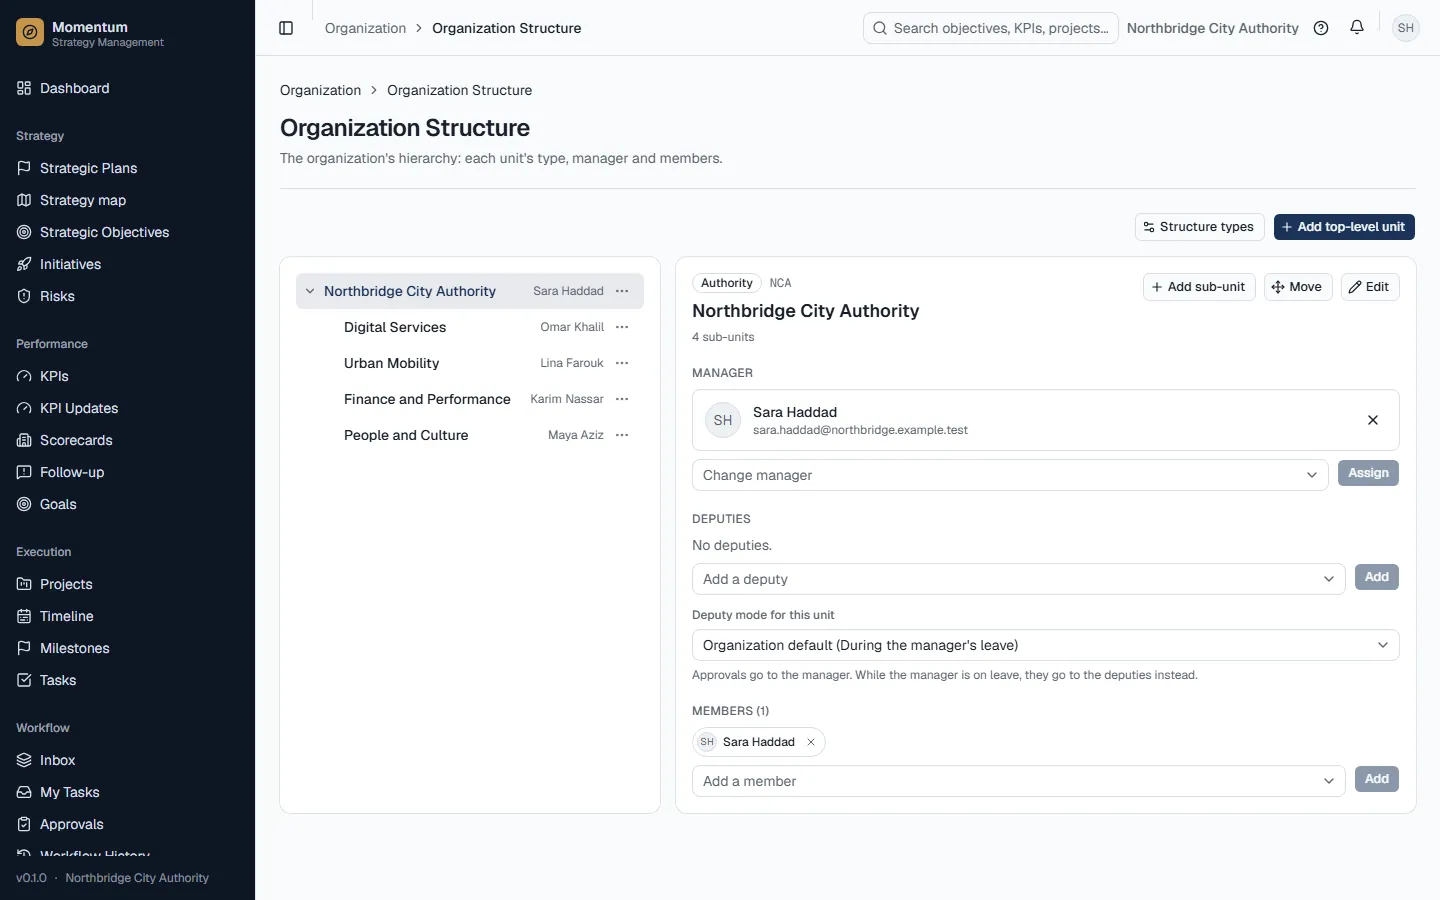Open the Change manager dropdown
The height and width of the screenshot is (900, 1440).
1010,475
